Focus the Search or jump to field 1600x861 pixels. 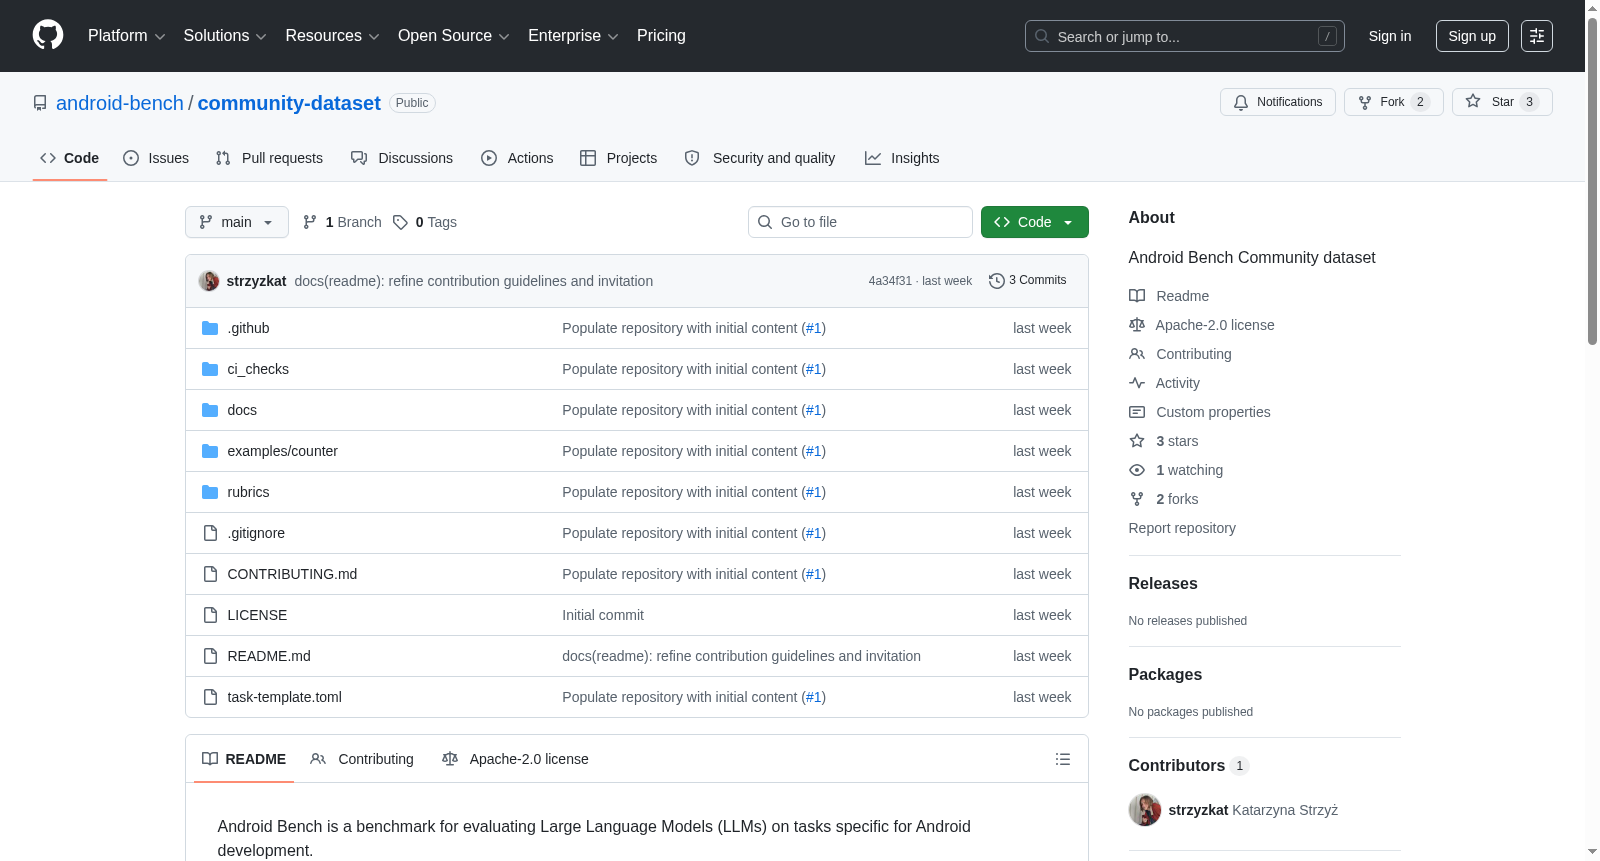1185,36
